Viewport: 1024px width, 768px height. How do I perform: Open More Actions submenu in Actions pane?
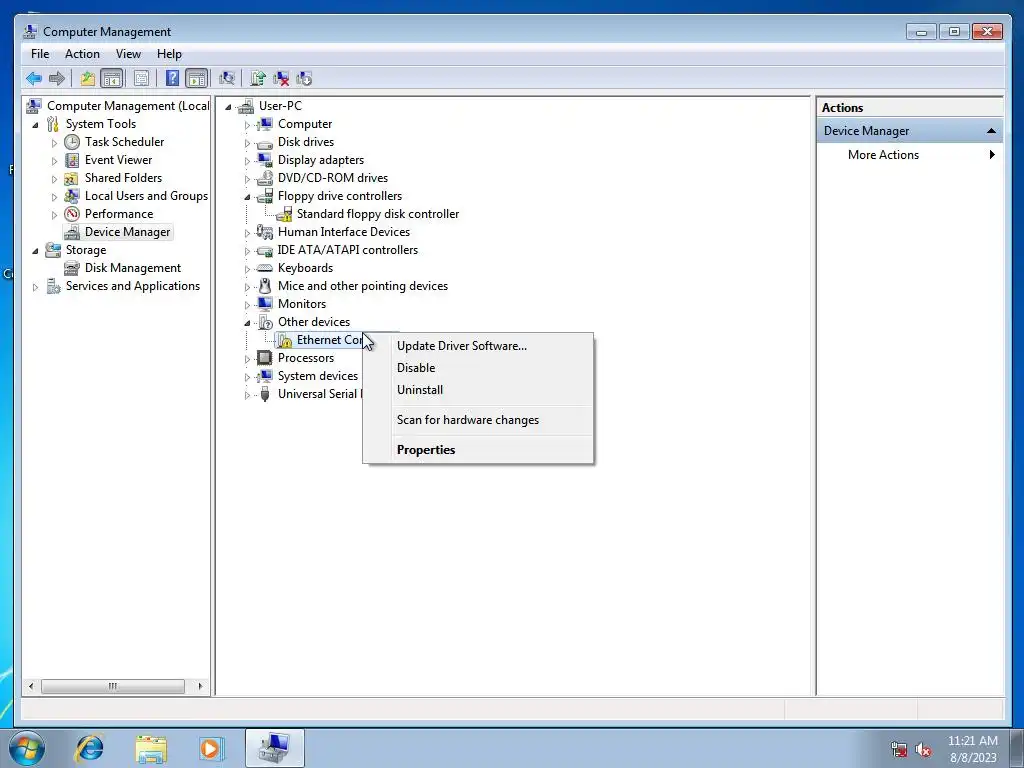[x=910, y=155]
